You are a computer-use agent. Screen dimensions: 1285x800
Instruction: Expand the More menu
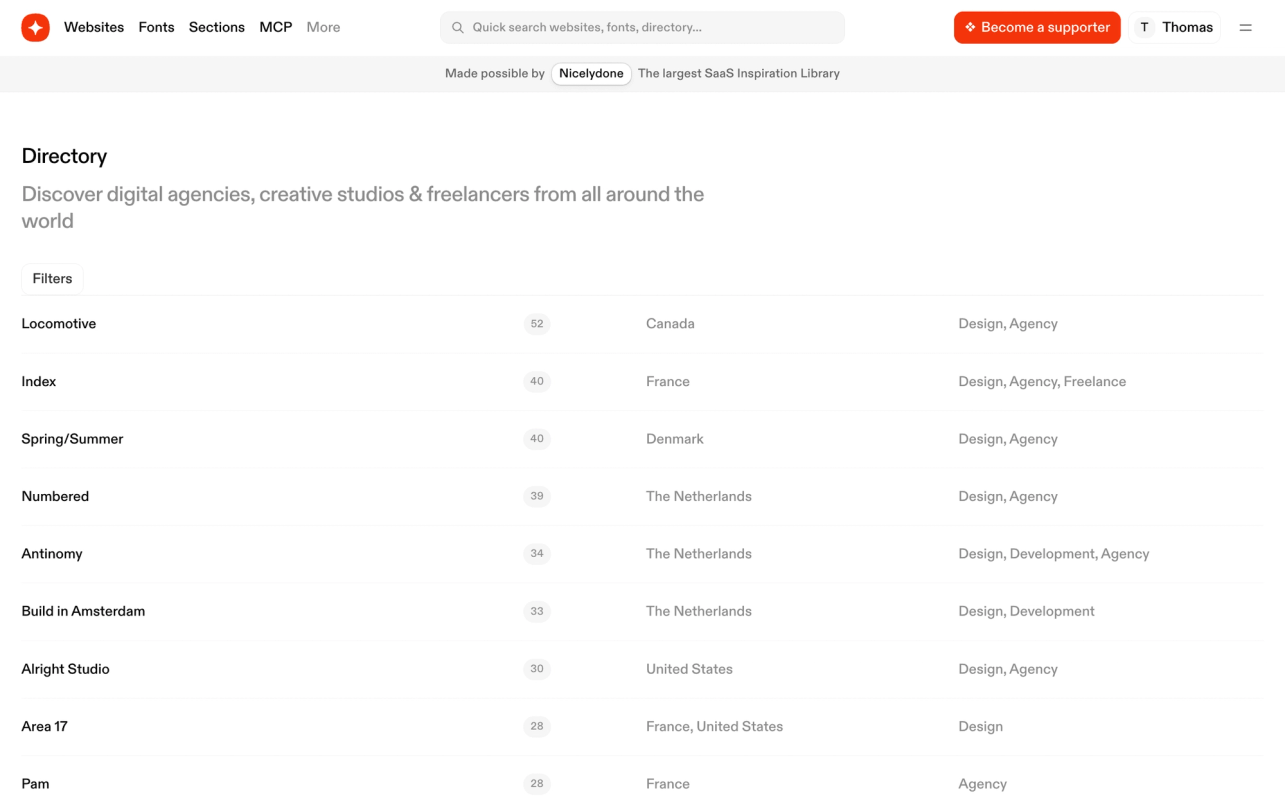click(323, 28)
